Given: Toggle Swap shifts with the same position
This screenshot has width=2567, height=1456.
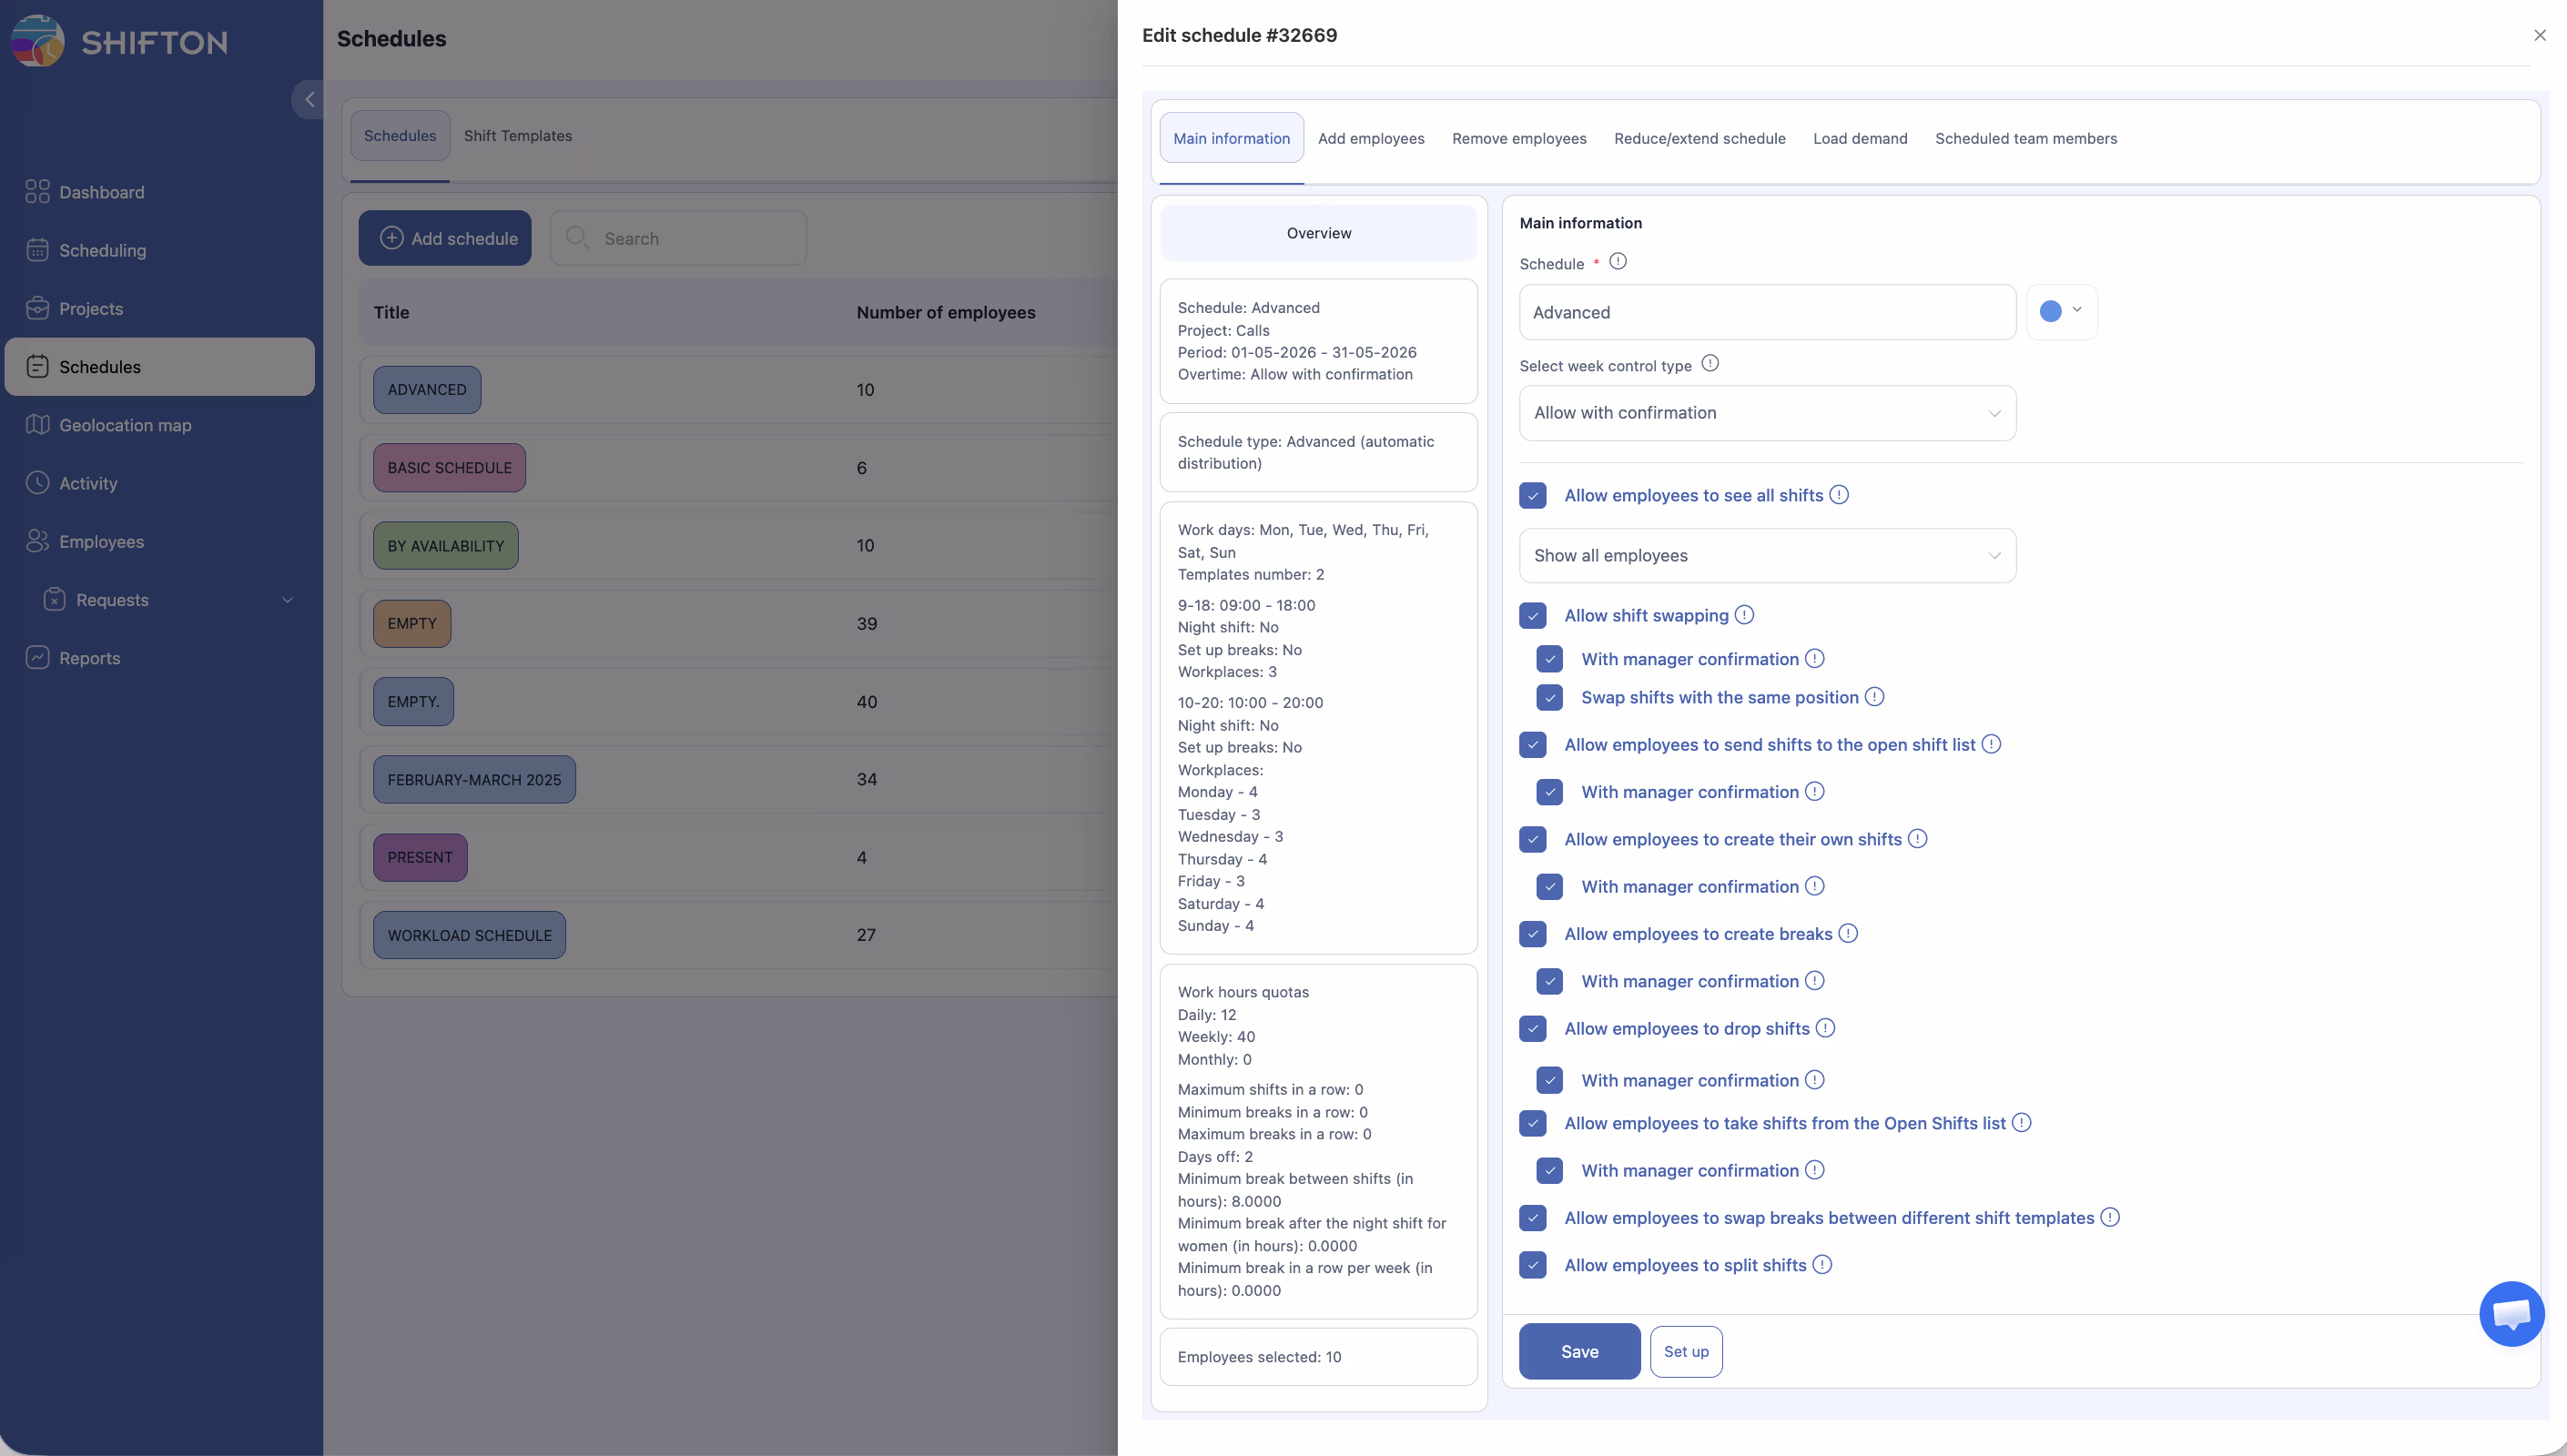Looking at the screenshot, I should [1550, 698].
